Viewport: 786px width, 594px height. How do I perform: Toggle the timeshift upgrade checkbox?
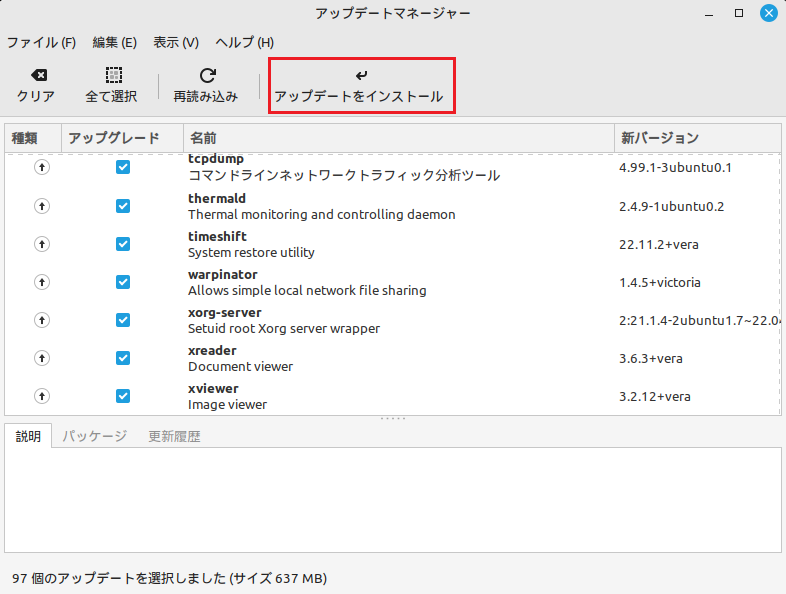tap(123, 244)
